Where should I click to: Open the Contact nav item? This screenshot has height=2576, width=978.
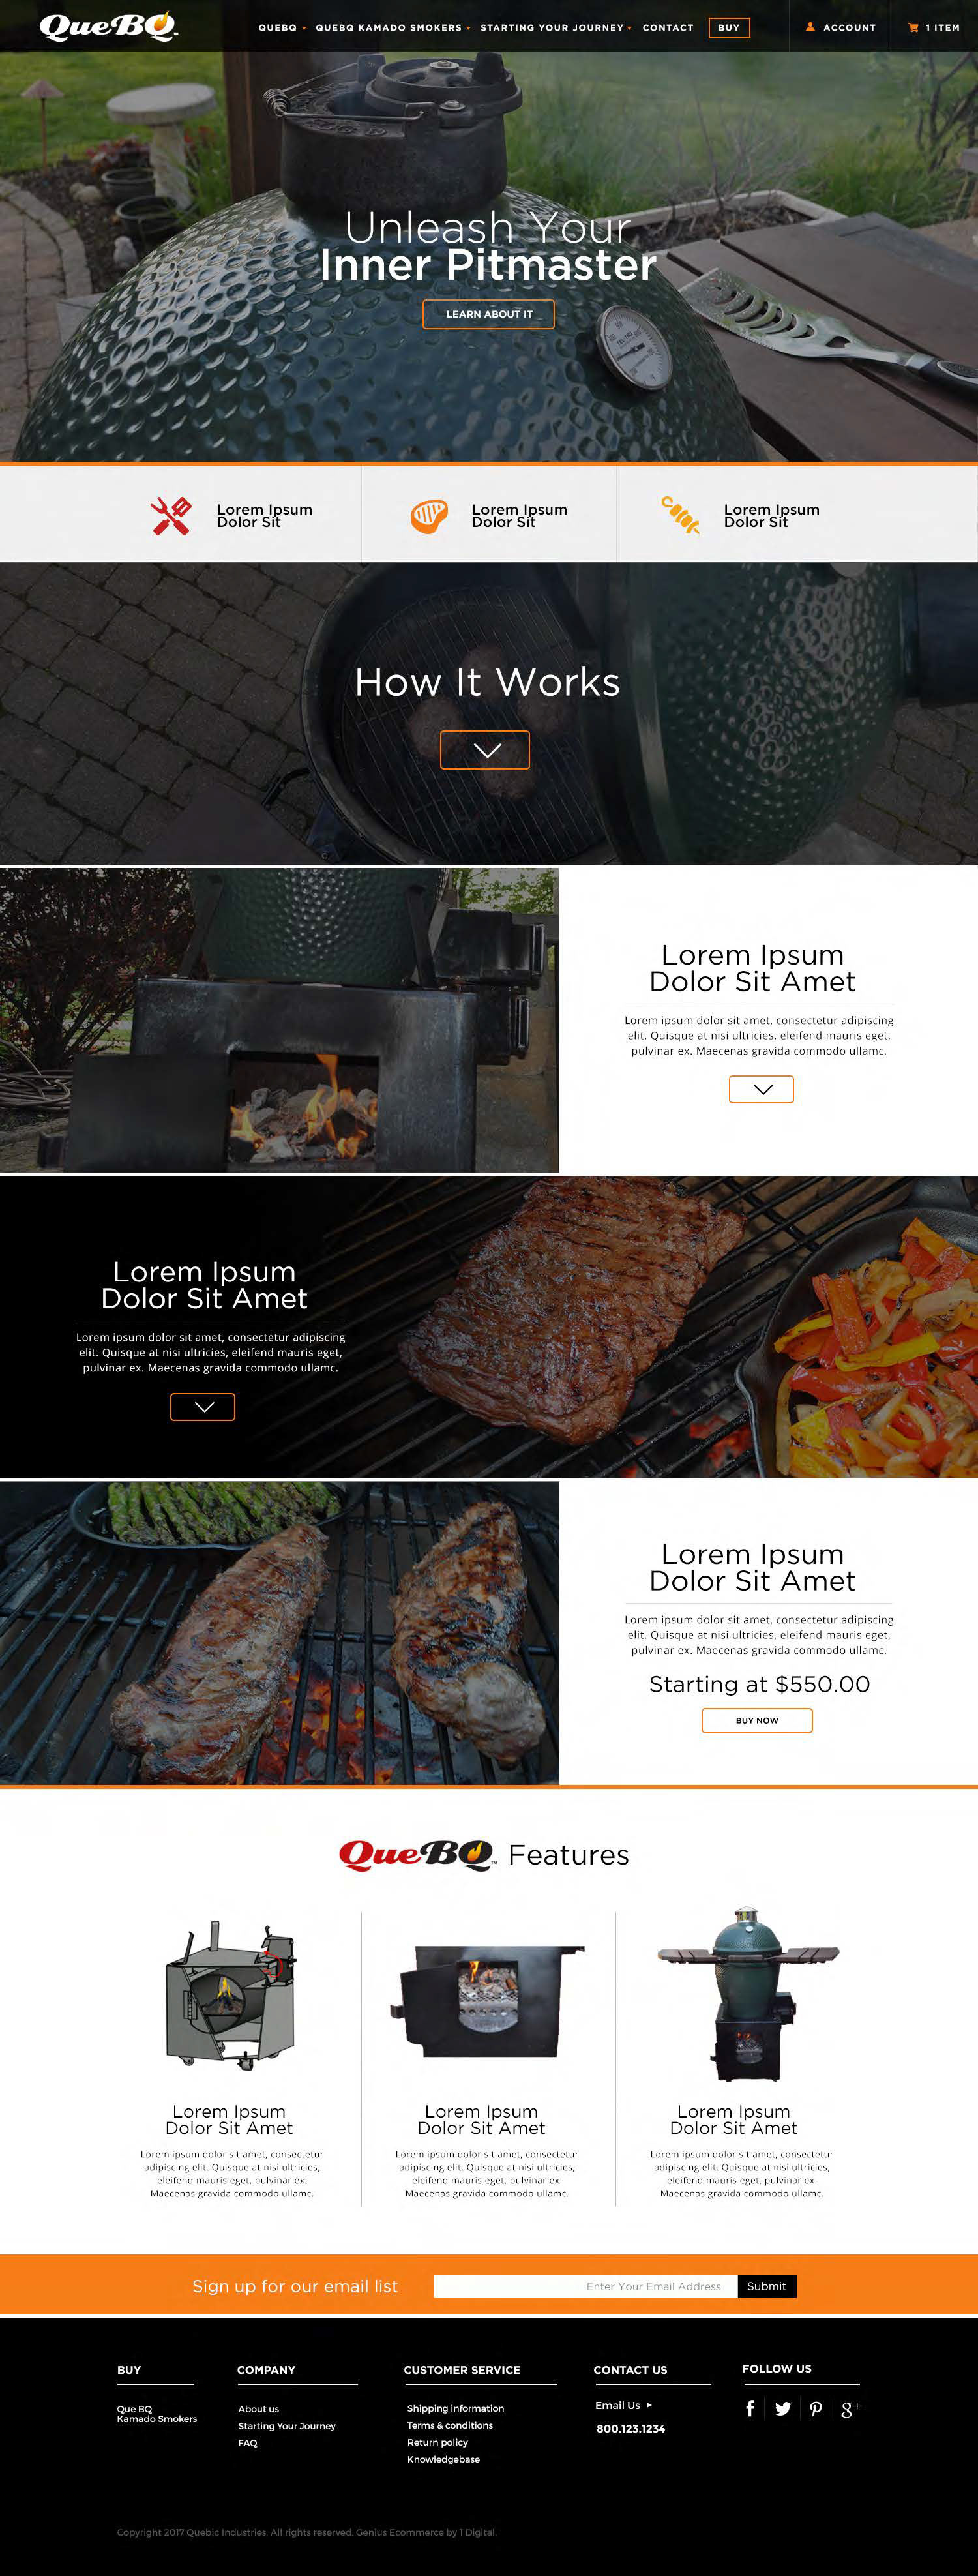point(668,28)
